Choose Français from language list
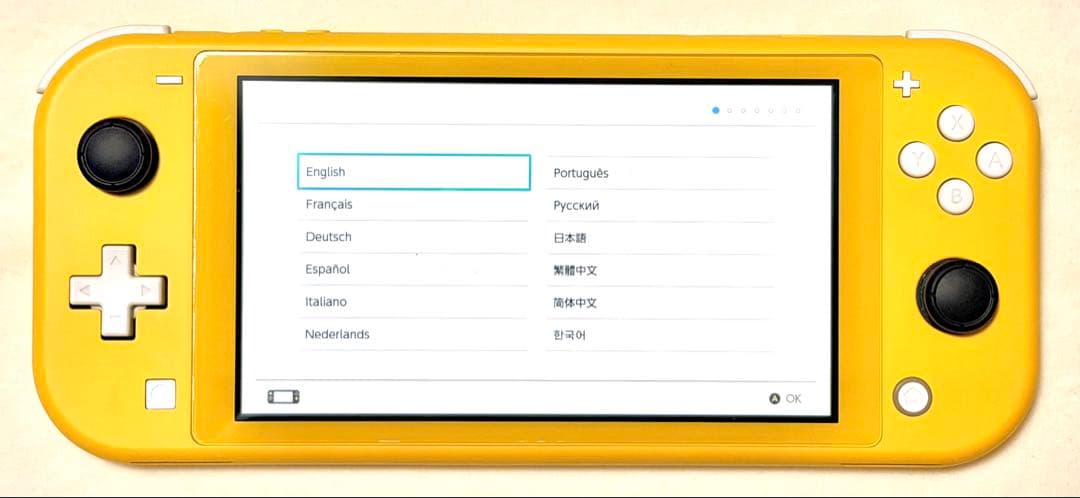The image size is (1080, 498). pyautogui.click(x=414, y=205)
